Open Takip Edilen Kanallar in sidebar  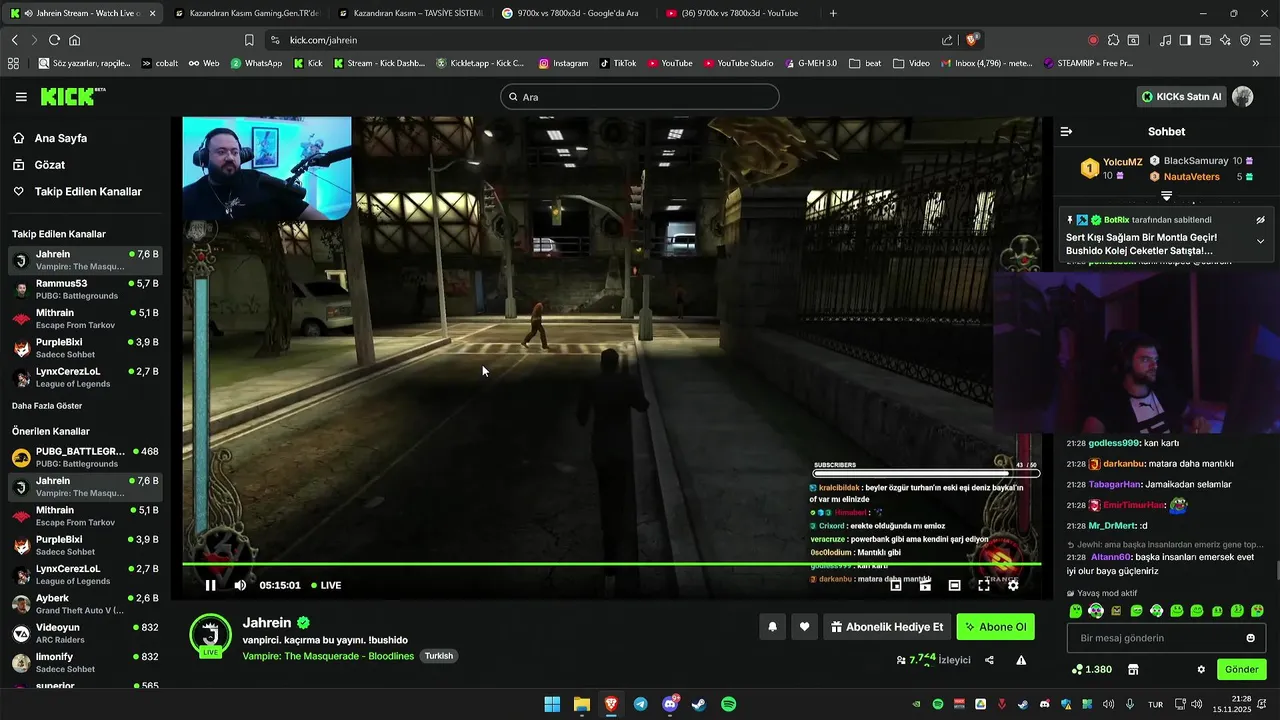tap(88, 191)
